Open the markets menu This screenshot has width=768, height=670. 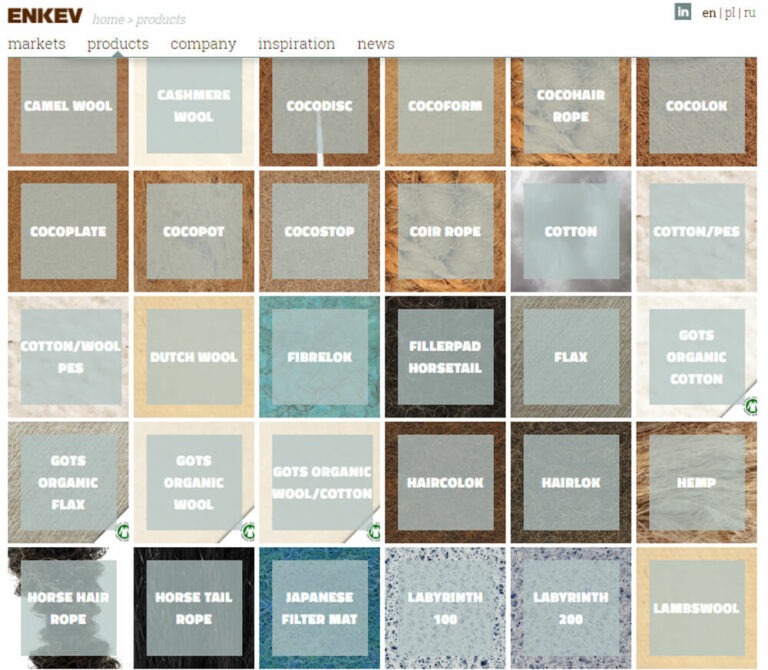[x=36, y=44]
